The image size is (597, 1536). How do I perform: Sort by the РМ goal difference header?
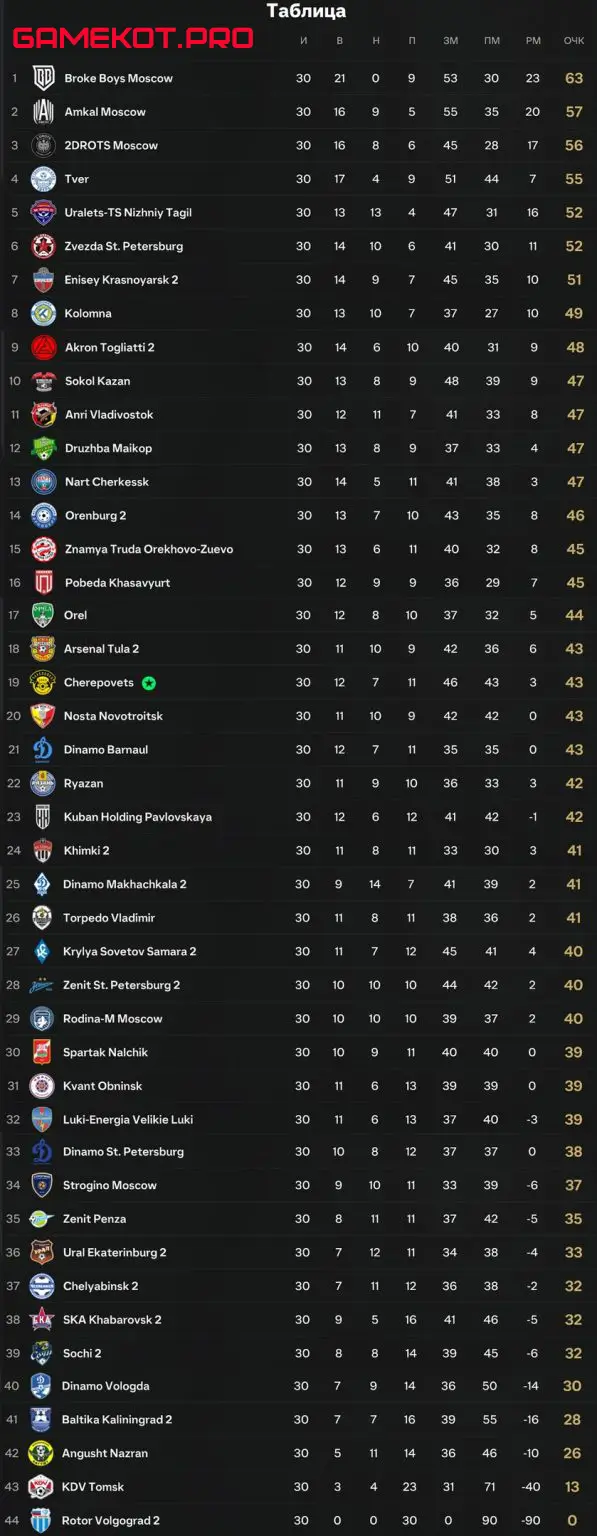[533, 41]
